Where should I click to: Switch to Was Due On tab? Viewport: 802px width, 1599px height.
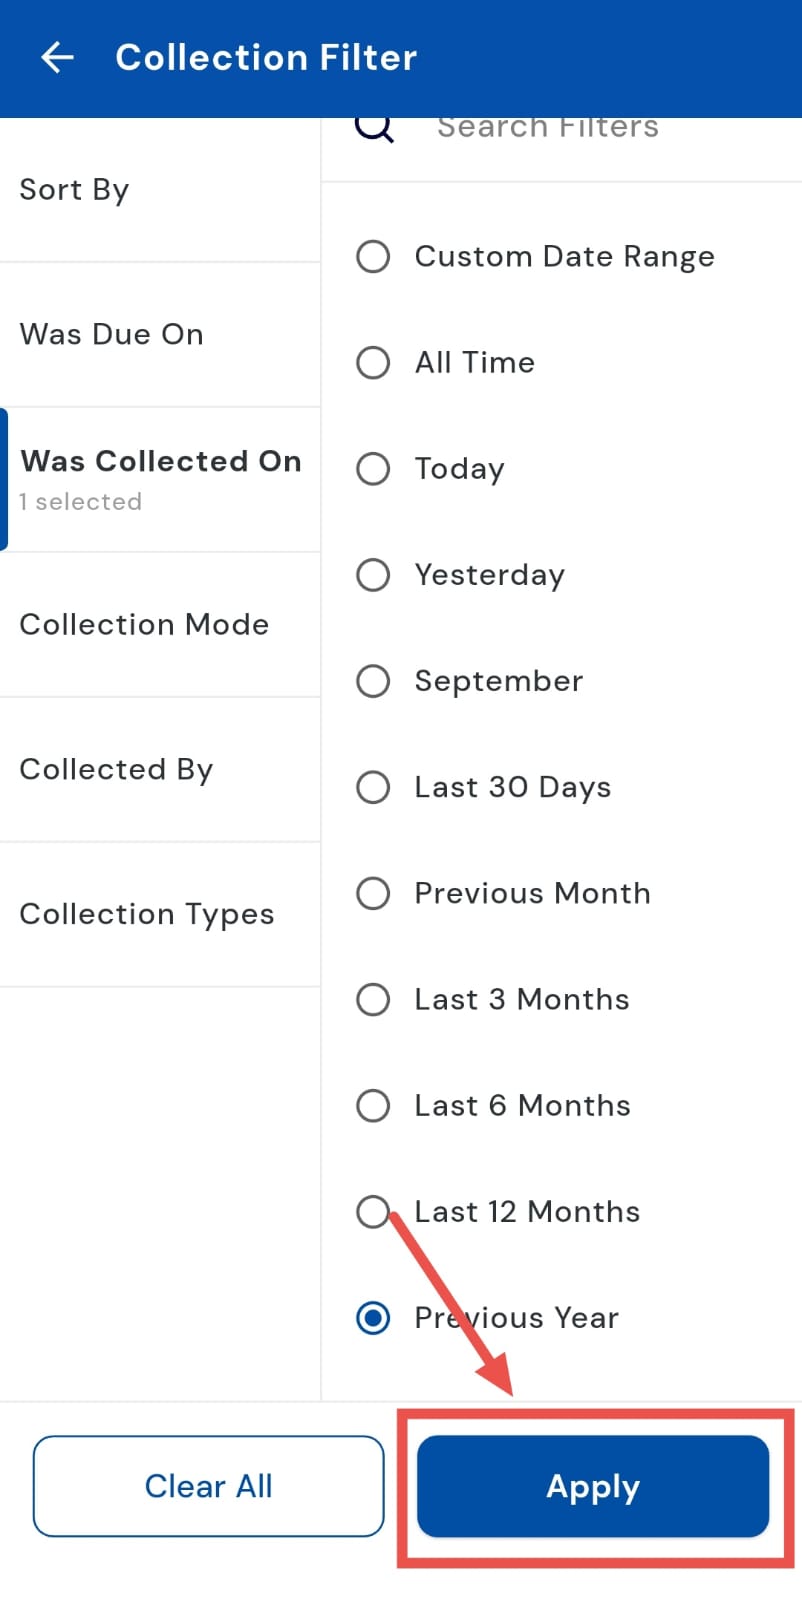point(160,334)
